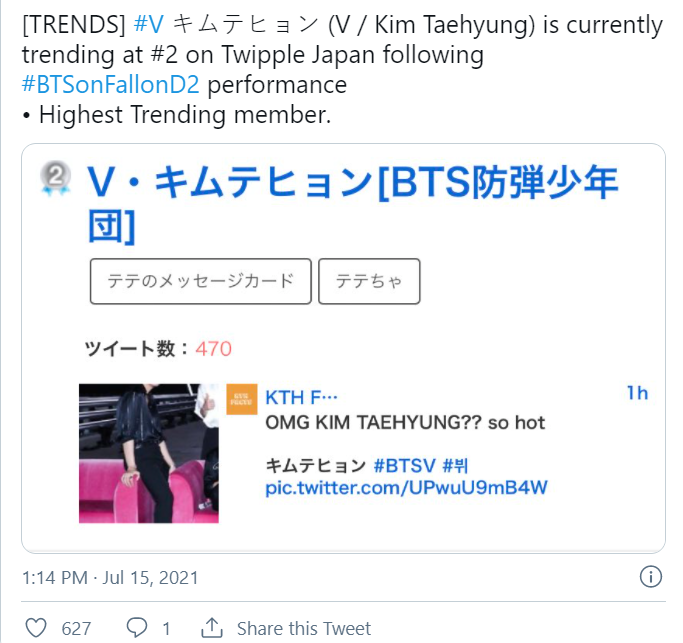Click the テテちゃ tag button
Screen dimensions: 683x643
click(369, 281)
